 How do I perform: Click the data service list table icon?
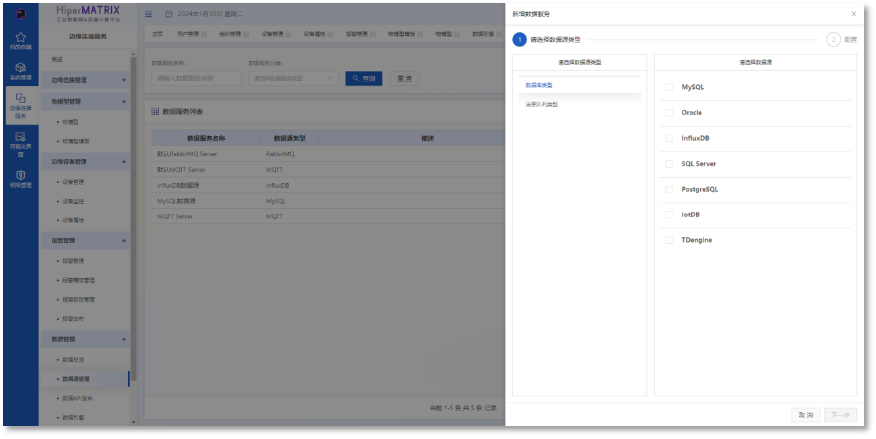155,112
